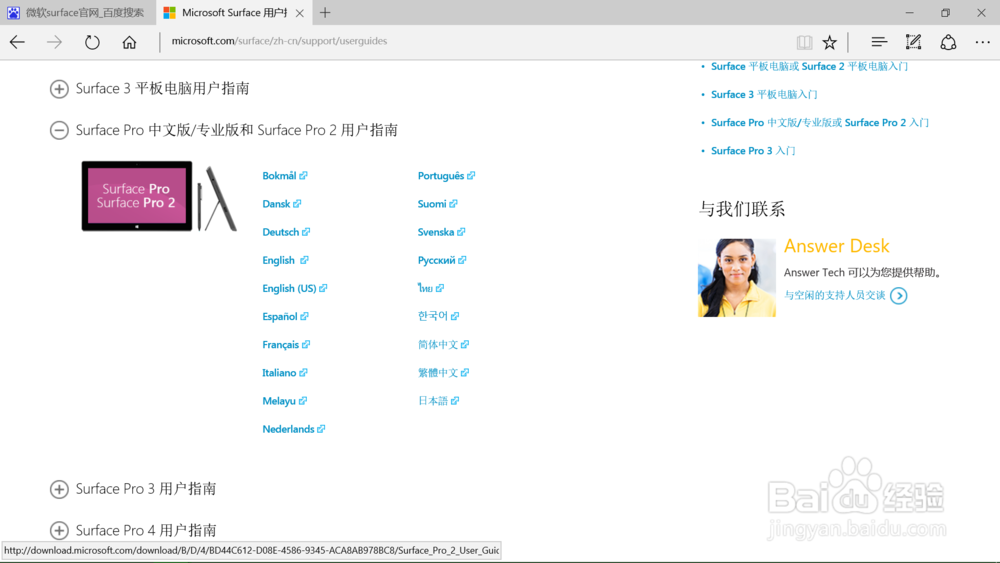Open Surface Pro 中文版/专业版或 Pro 2 入门 link
The width and height of the screenshot is (1000, 563).
[820, 122]
